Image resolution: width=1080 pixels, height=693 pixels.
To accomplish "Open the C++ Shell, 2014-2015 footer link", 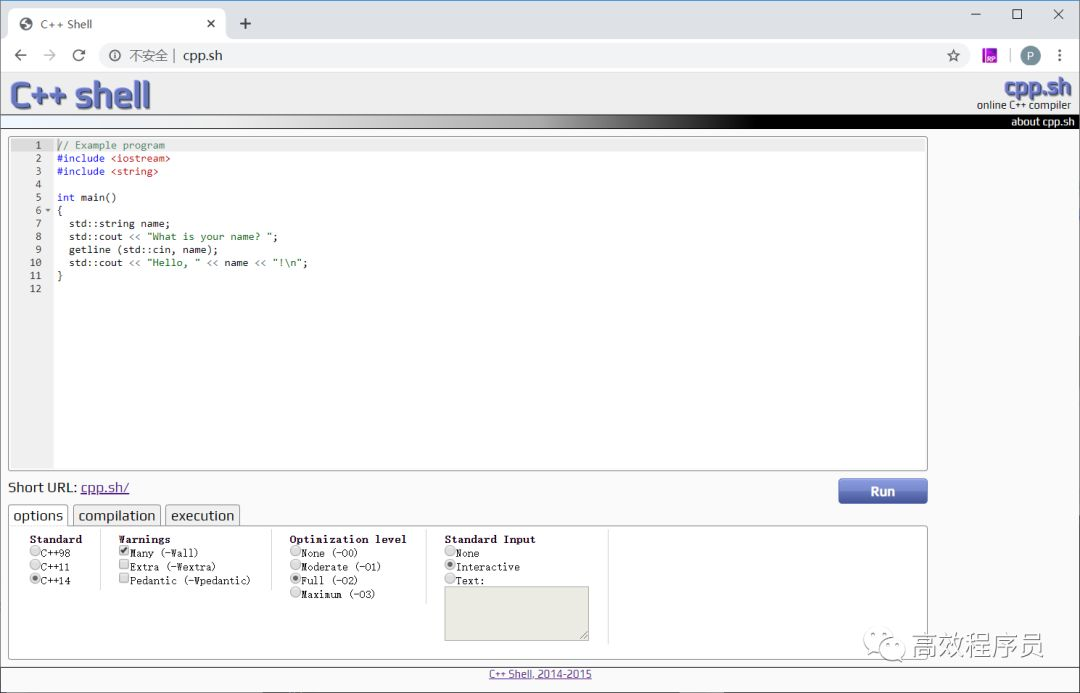I will tap(540, 674).
